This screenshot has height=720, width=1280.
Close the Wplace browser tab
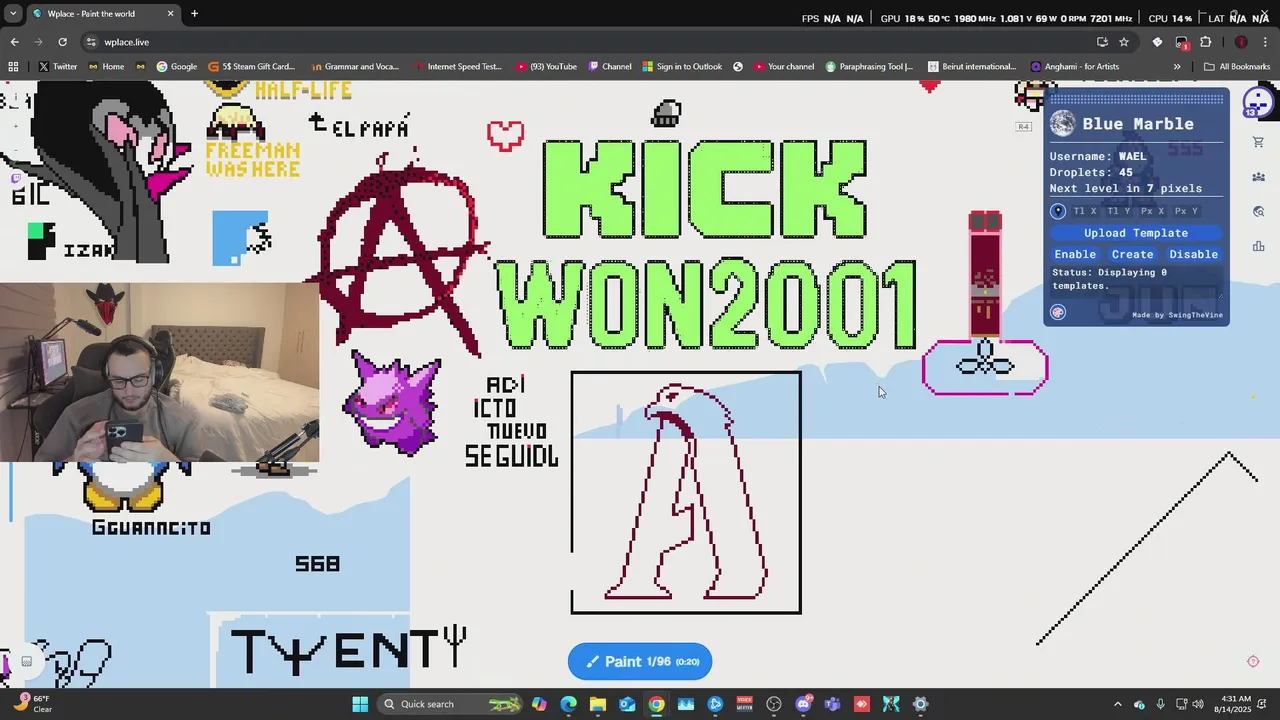(170, 14)
